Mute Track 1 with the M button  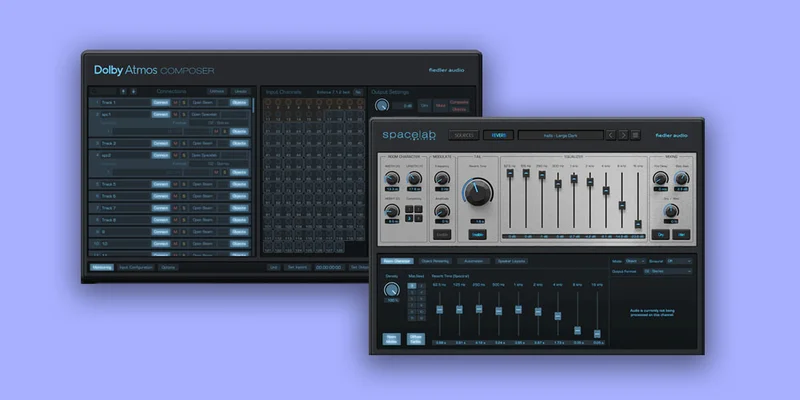(x=175, y=103)
